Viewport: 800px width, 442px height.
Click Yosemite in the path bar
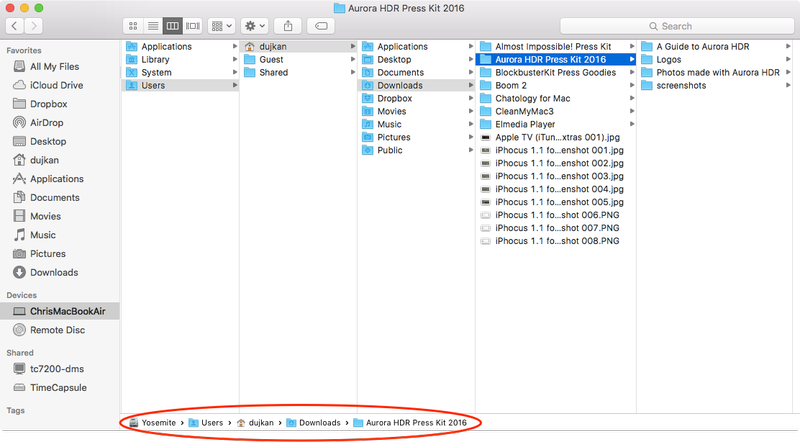(x=153, y=423)
